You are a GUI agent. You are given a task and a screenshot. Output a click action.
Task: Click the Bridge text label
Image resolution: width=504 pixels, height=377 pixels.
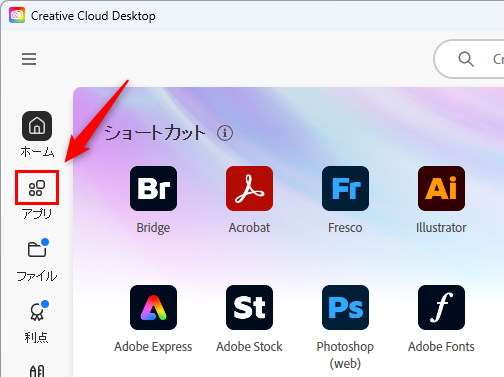[153, 228]
